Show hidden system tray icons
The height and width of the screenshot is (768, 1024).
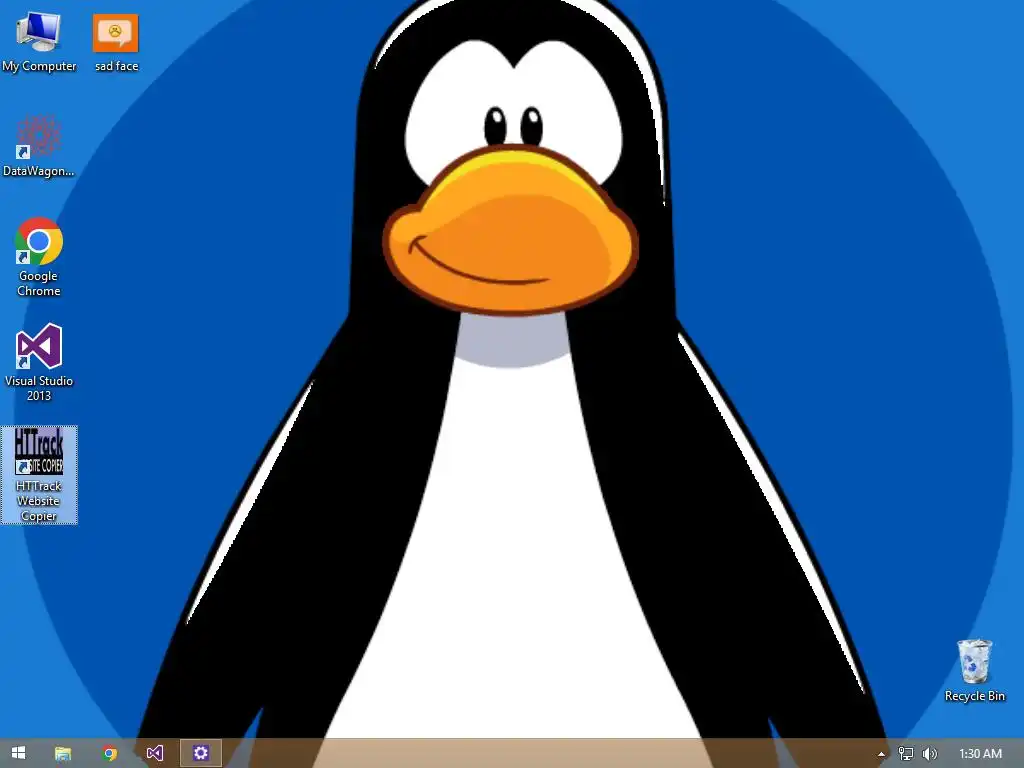click(881, 754)
